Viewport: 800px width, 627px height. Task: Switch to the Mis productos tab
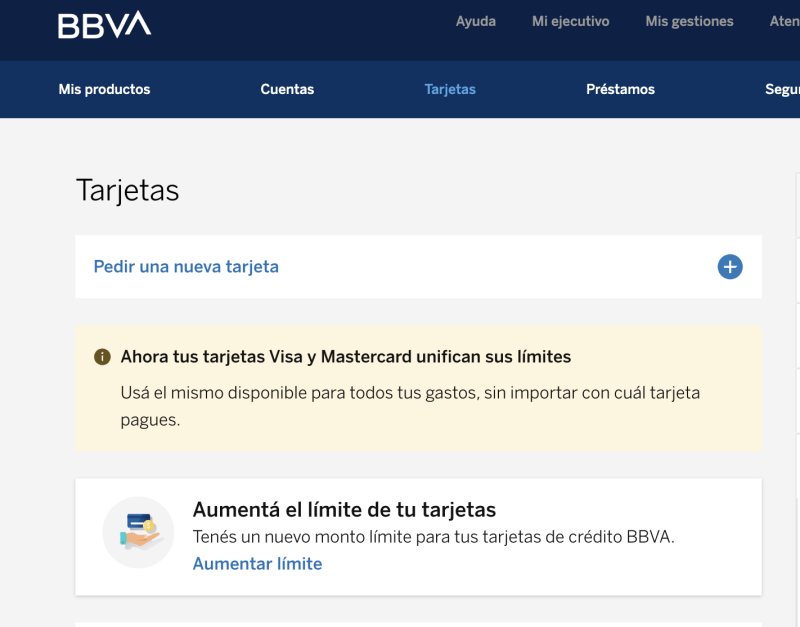pyautogui.click(x=104, y=89)
